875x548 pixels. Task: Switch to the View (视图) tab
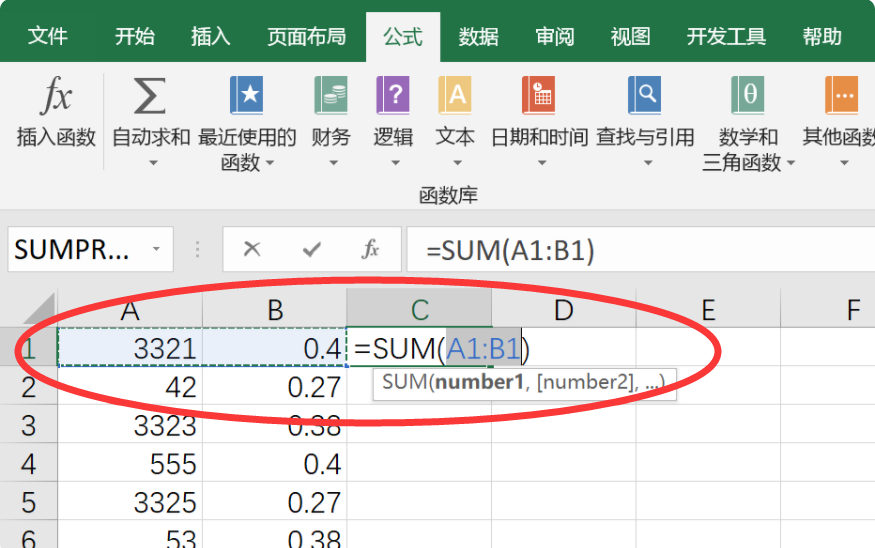630,36
